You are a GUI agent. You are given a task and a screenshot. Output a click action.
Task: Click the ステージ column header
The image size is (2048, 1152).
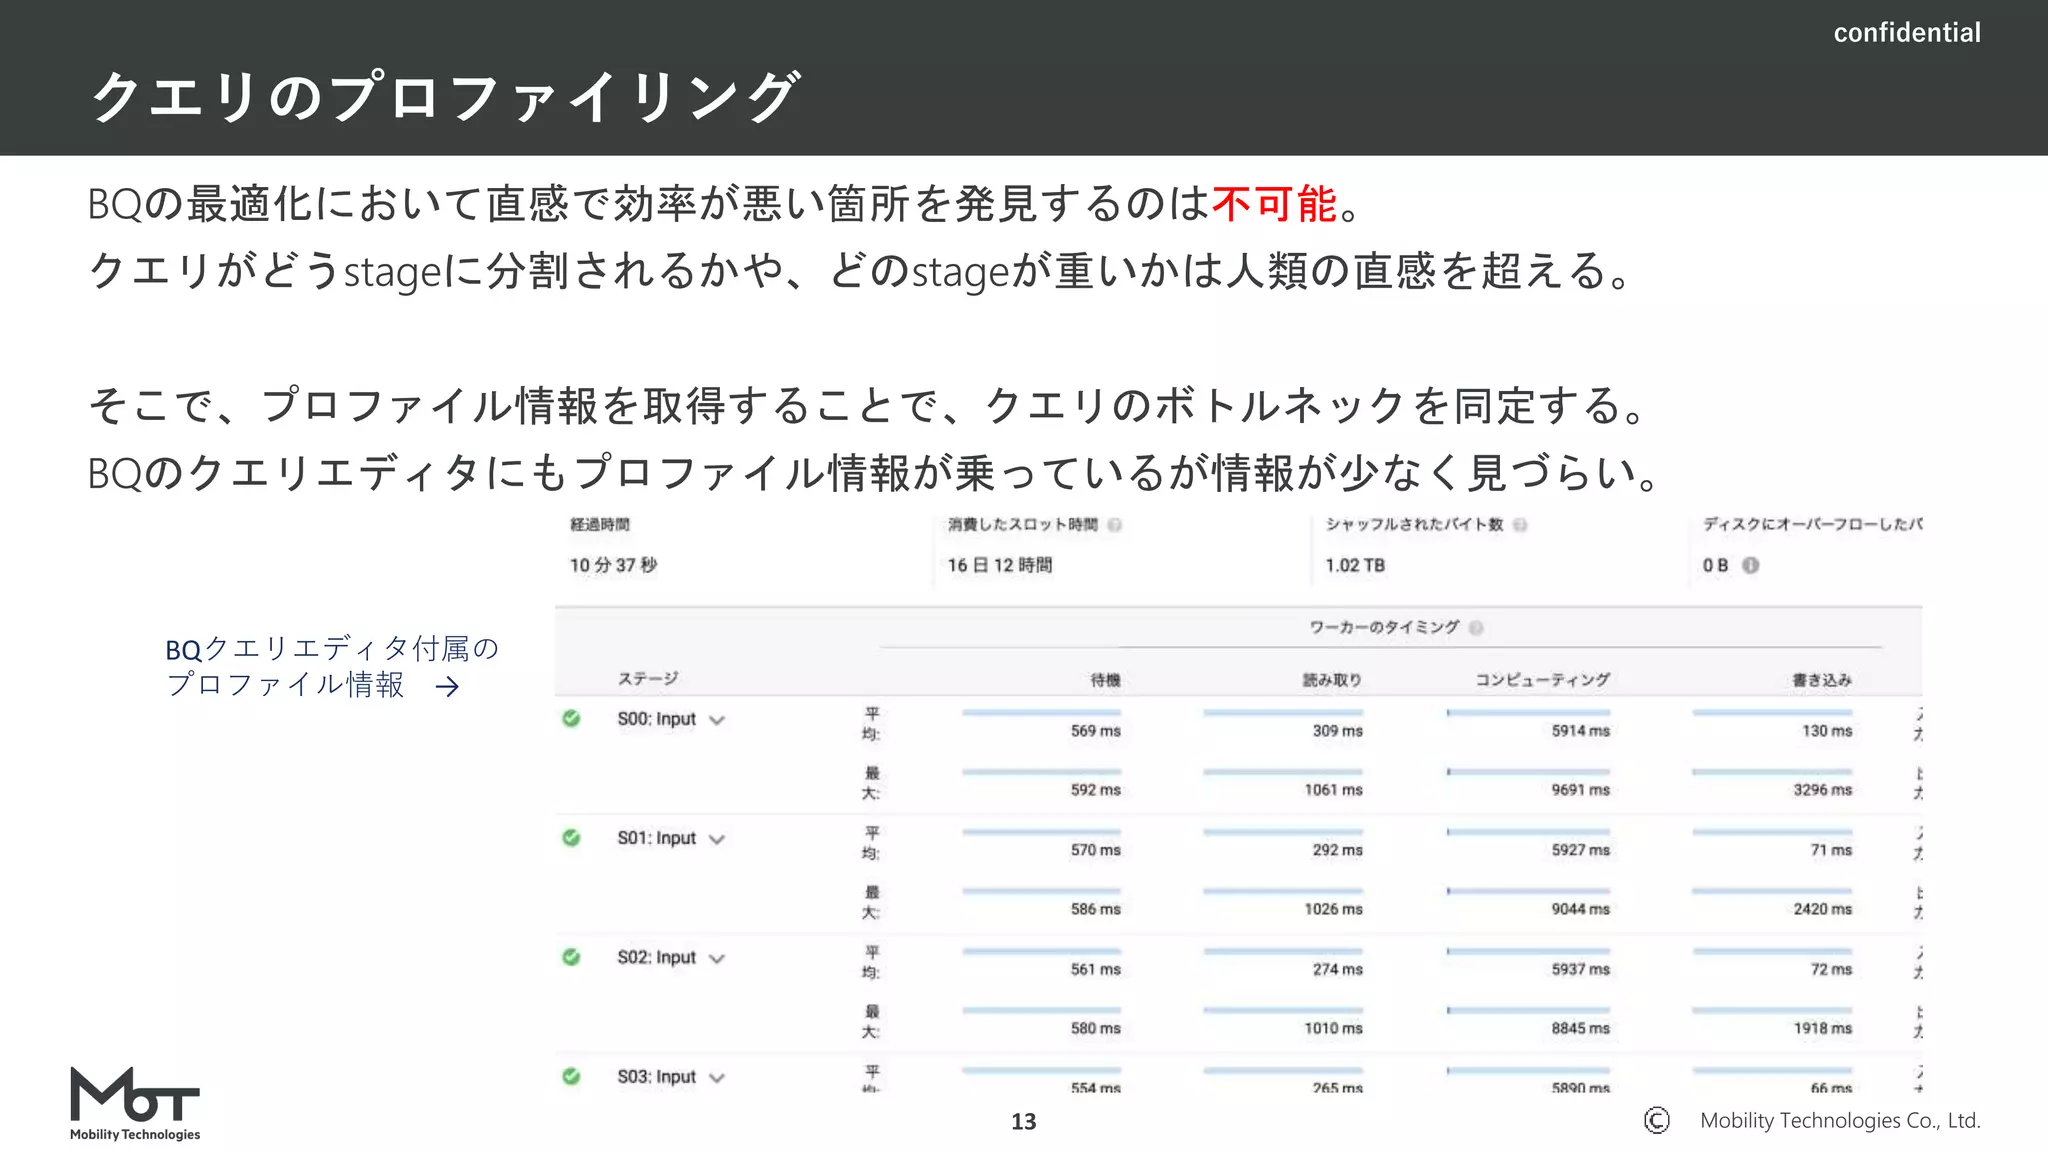[648, 679]
